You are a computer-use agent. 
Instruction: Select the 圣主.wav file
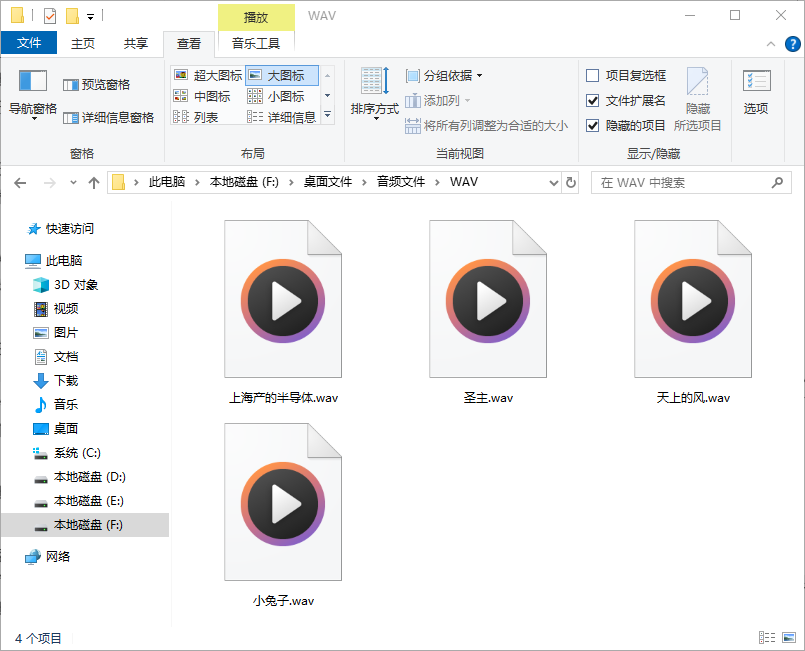(x=488, y=313)
